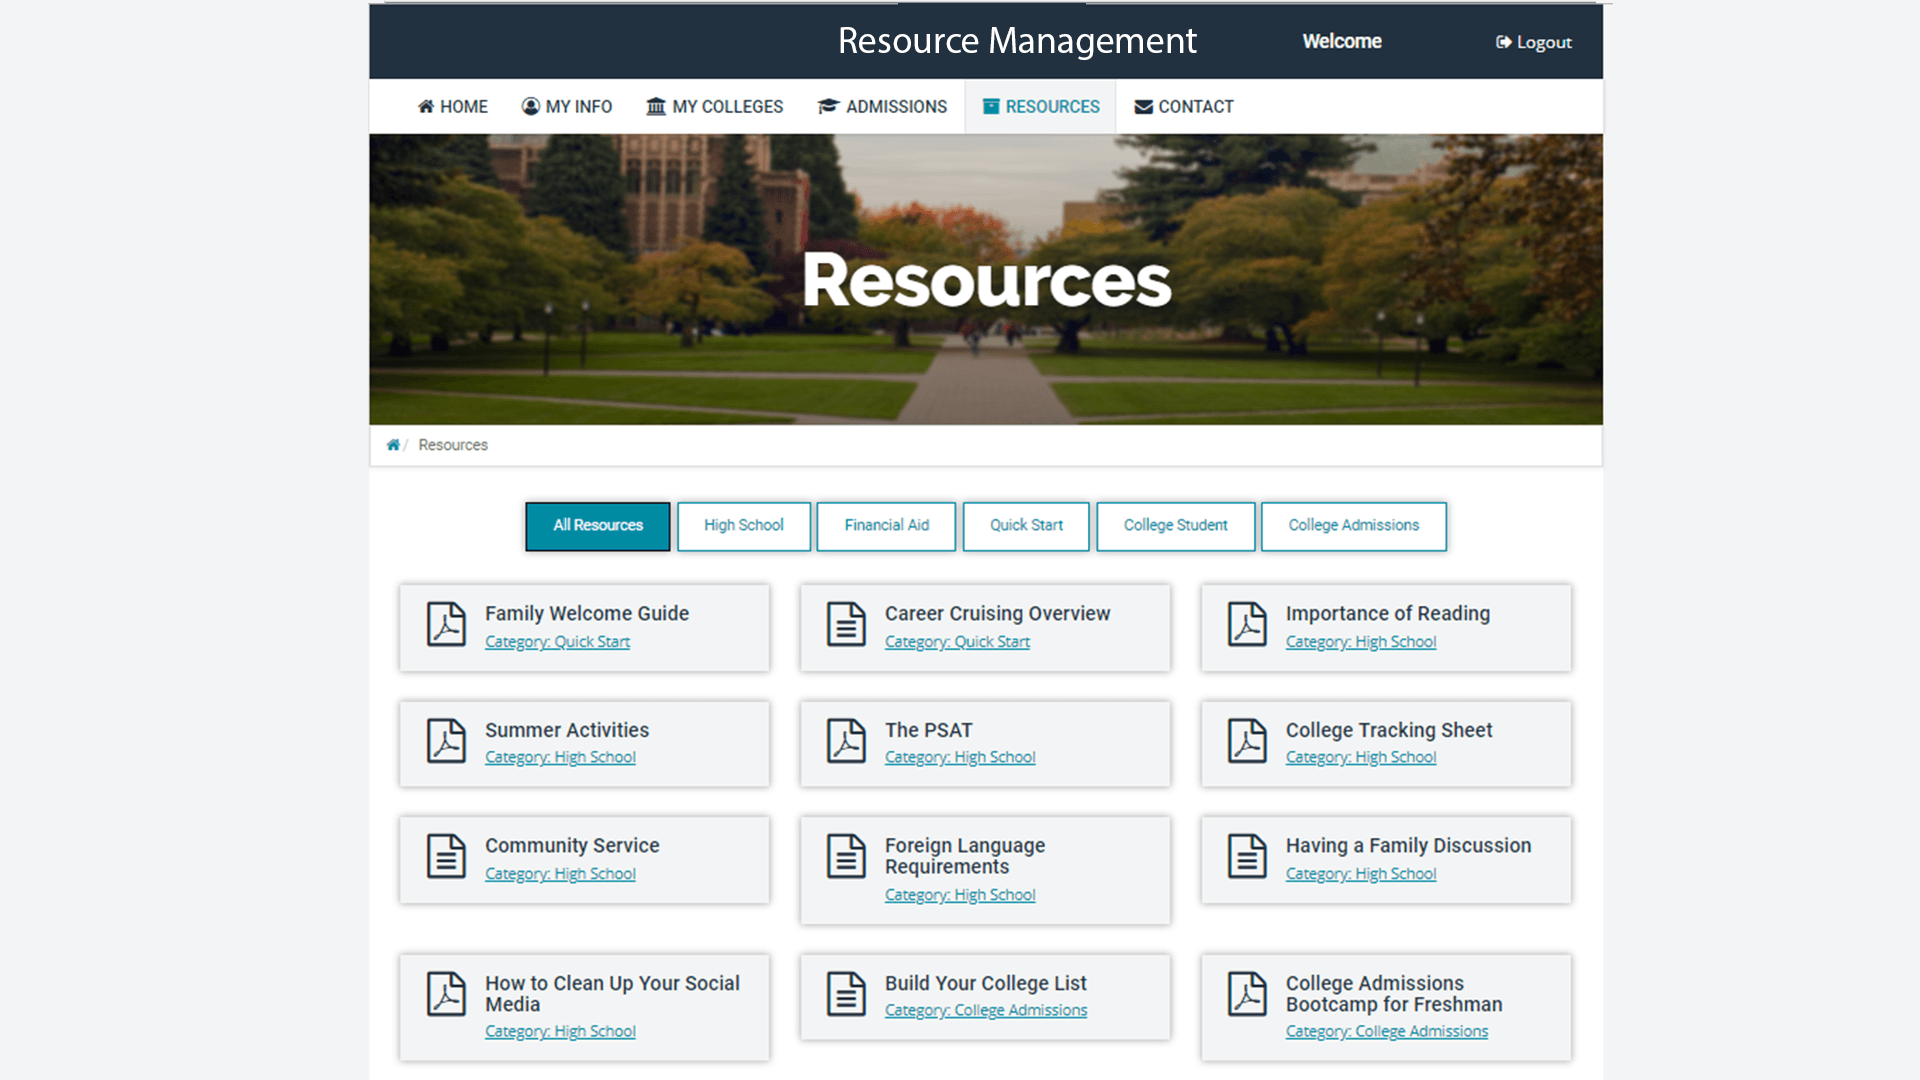
Task: Click the My Colleges building icon
Action: 656,106
